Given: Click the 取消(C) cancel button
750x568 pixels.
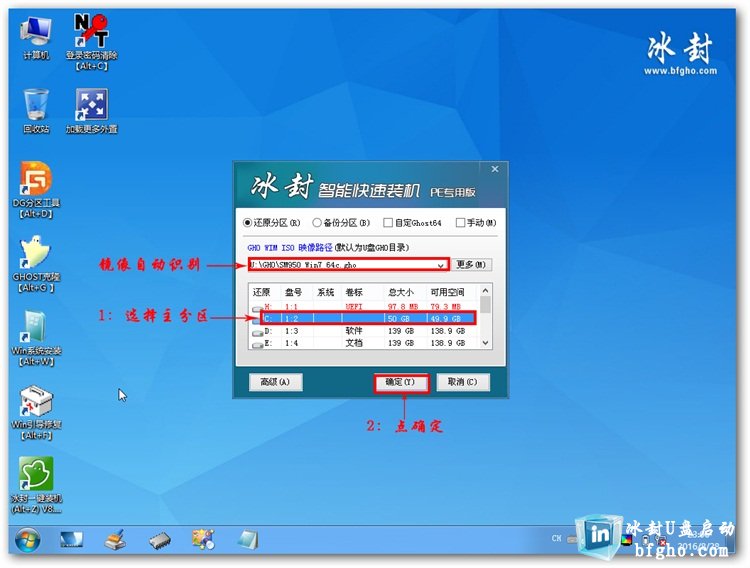Looking at the screenshot, I should 463,382.
